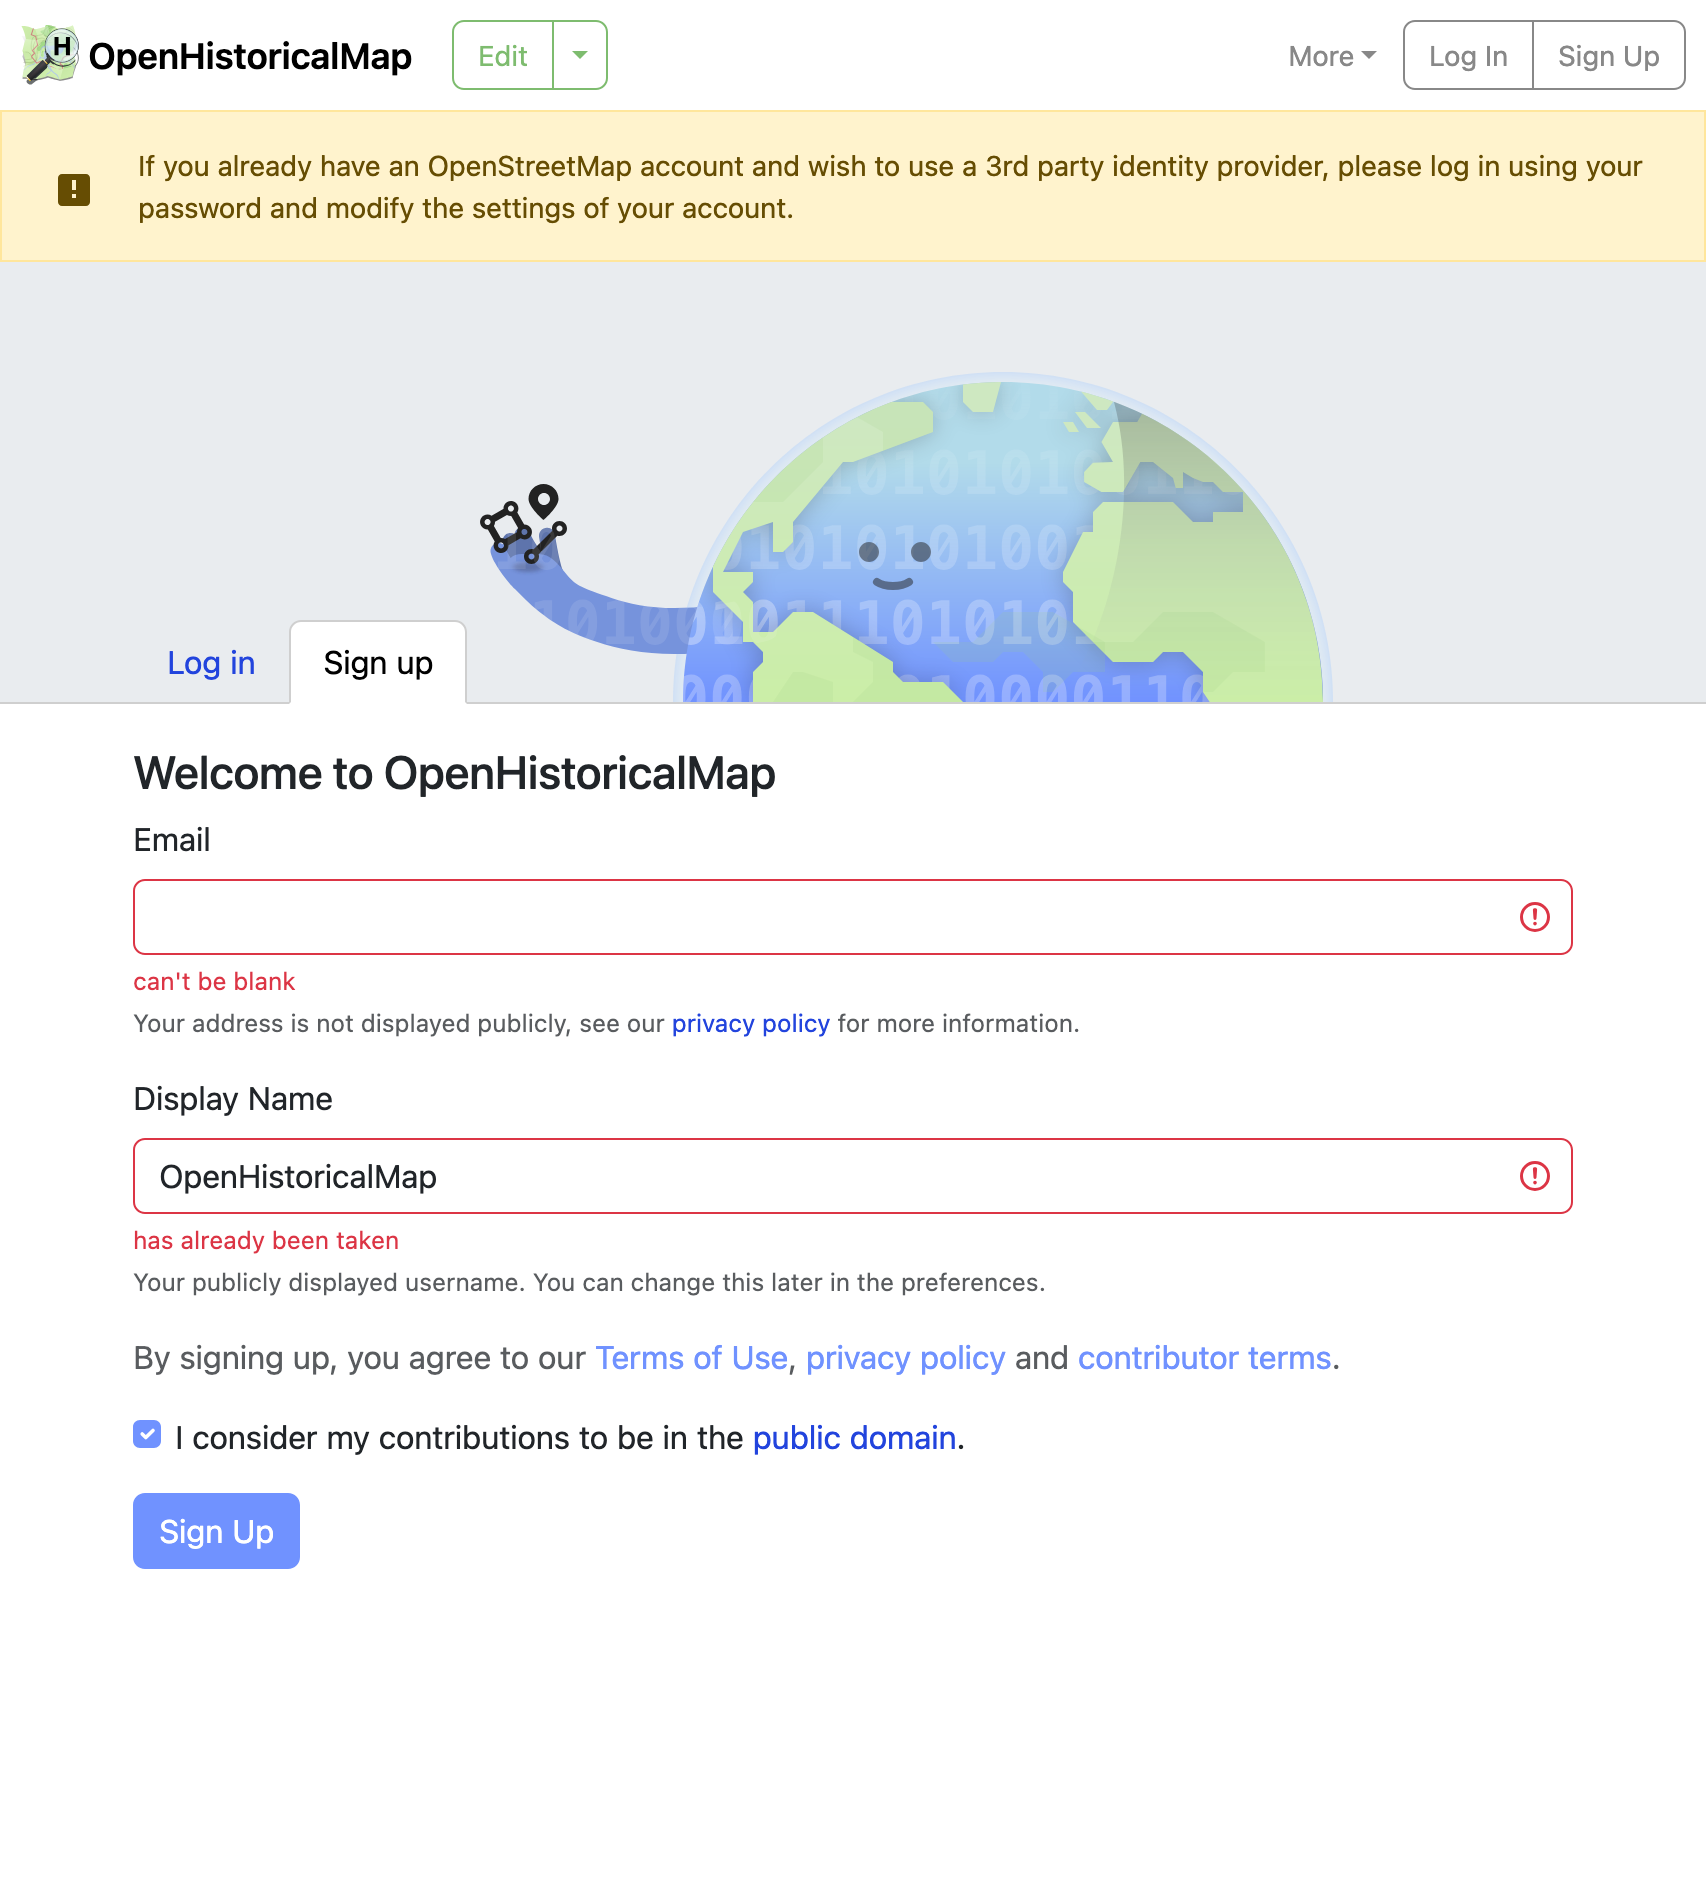Image resolution: width=1706 pixels, height=1904 pixels.
Task: Focus the Display Name input field
Action: (820, 1176)
